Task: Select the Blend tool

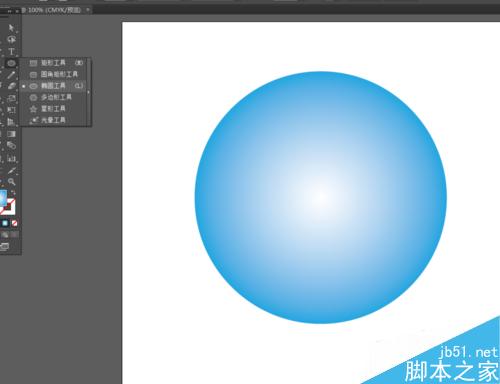Action: tap(11, 146)
